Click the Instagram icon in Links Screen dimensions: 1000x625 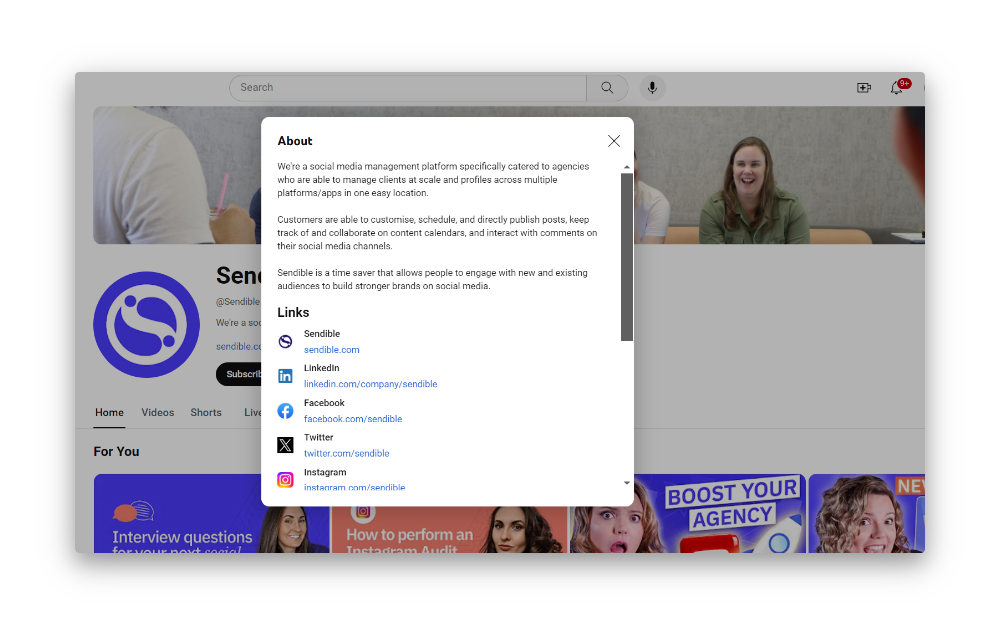(285, 480)
